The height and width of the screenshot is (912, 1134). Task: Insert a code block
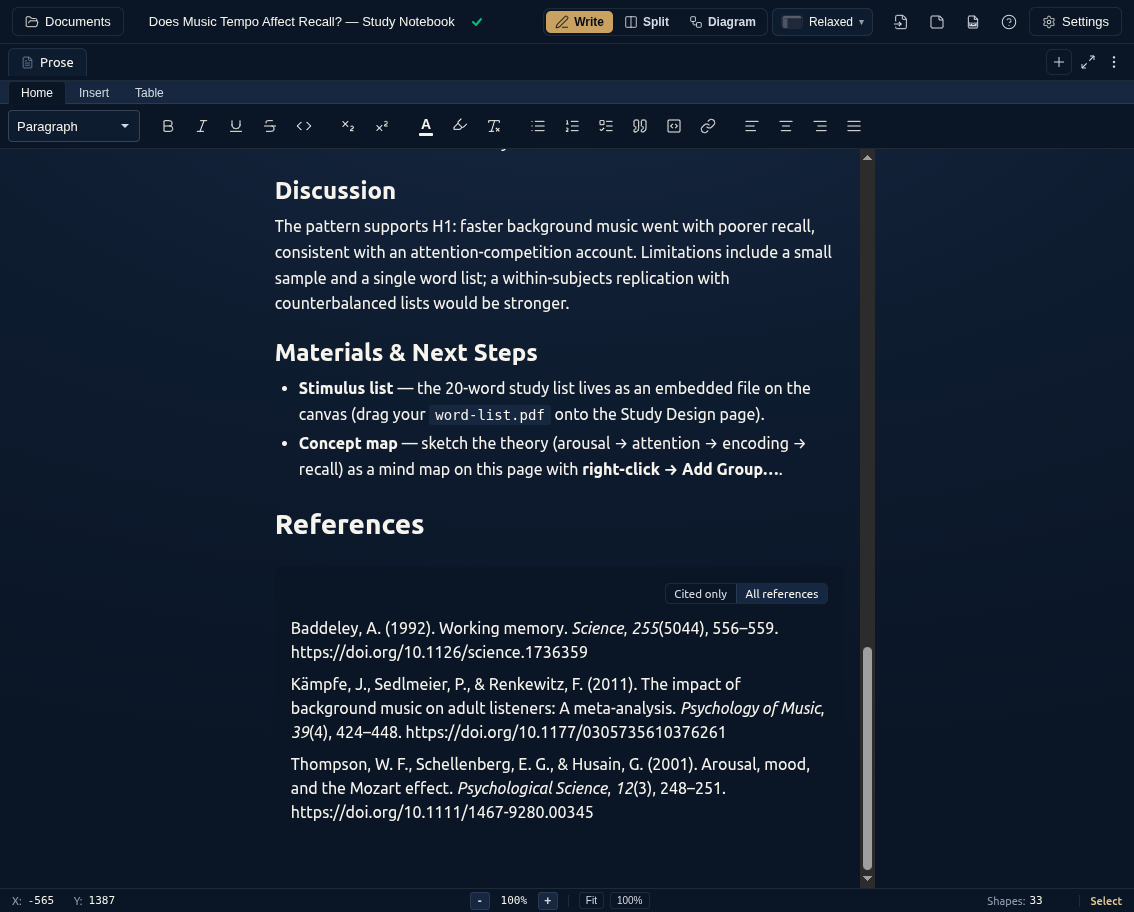[x=674, y=127]
